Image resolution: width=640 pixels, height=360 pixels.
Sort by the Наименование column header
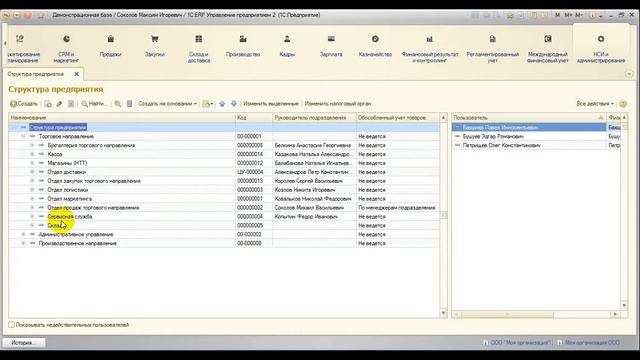(122, 118)
